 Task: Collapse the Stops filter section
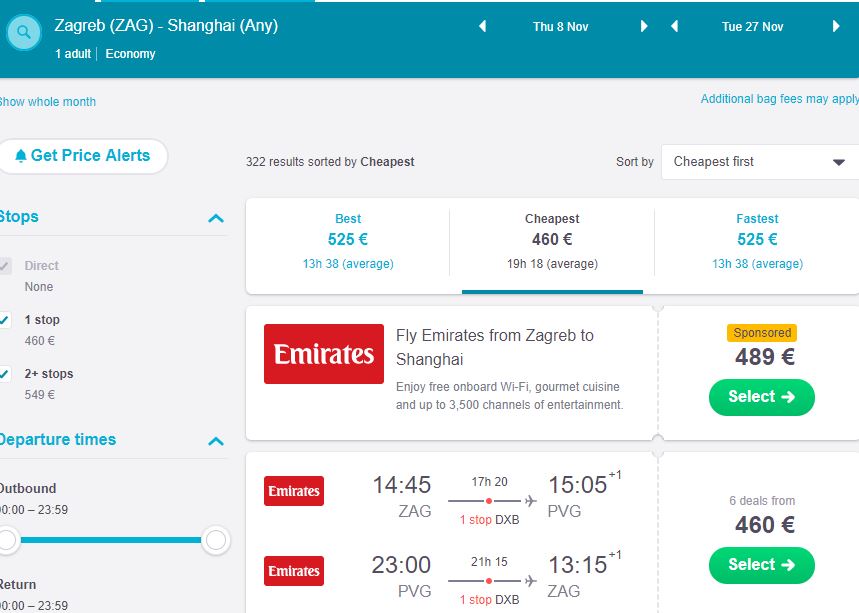(215, 218)
